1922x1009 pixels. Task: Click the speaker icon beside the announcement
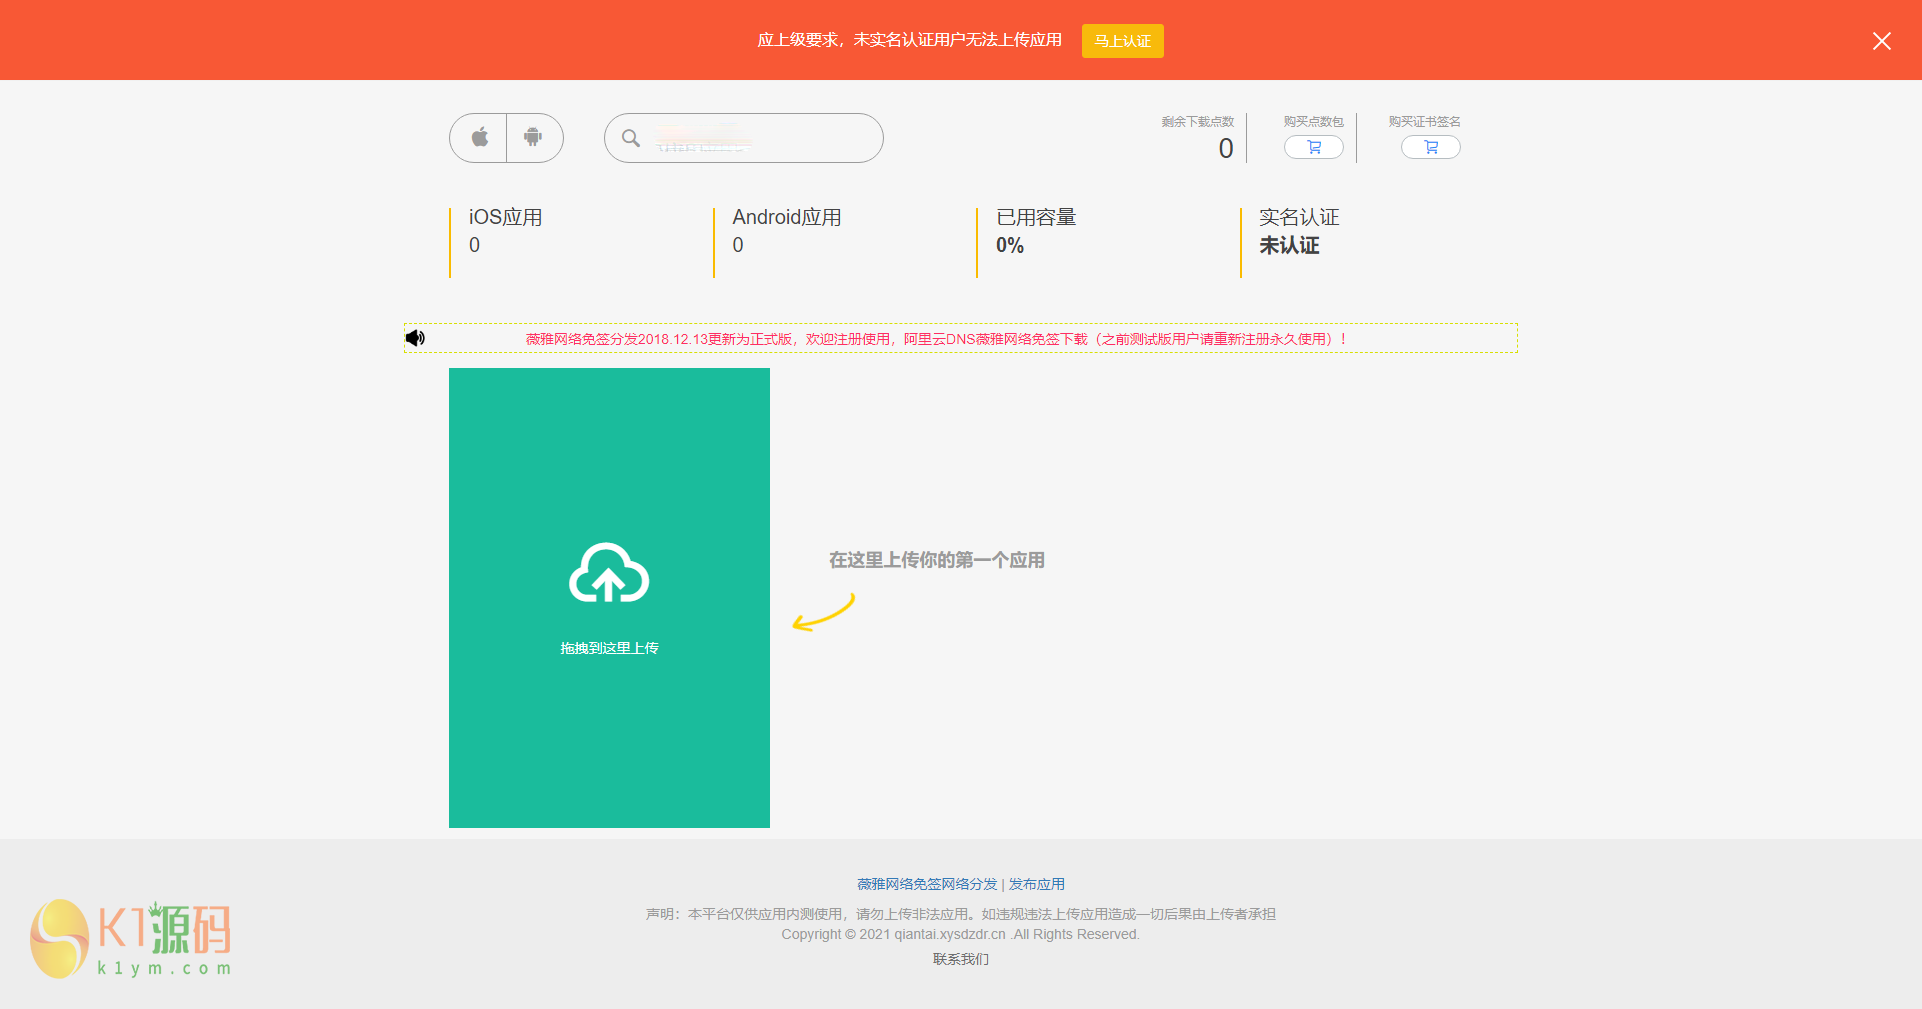pos(415,338)
